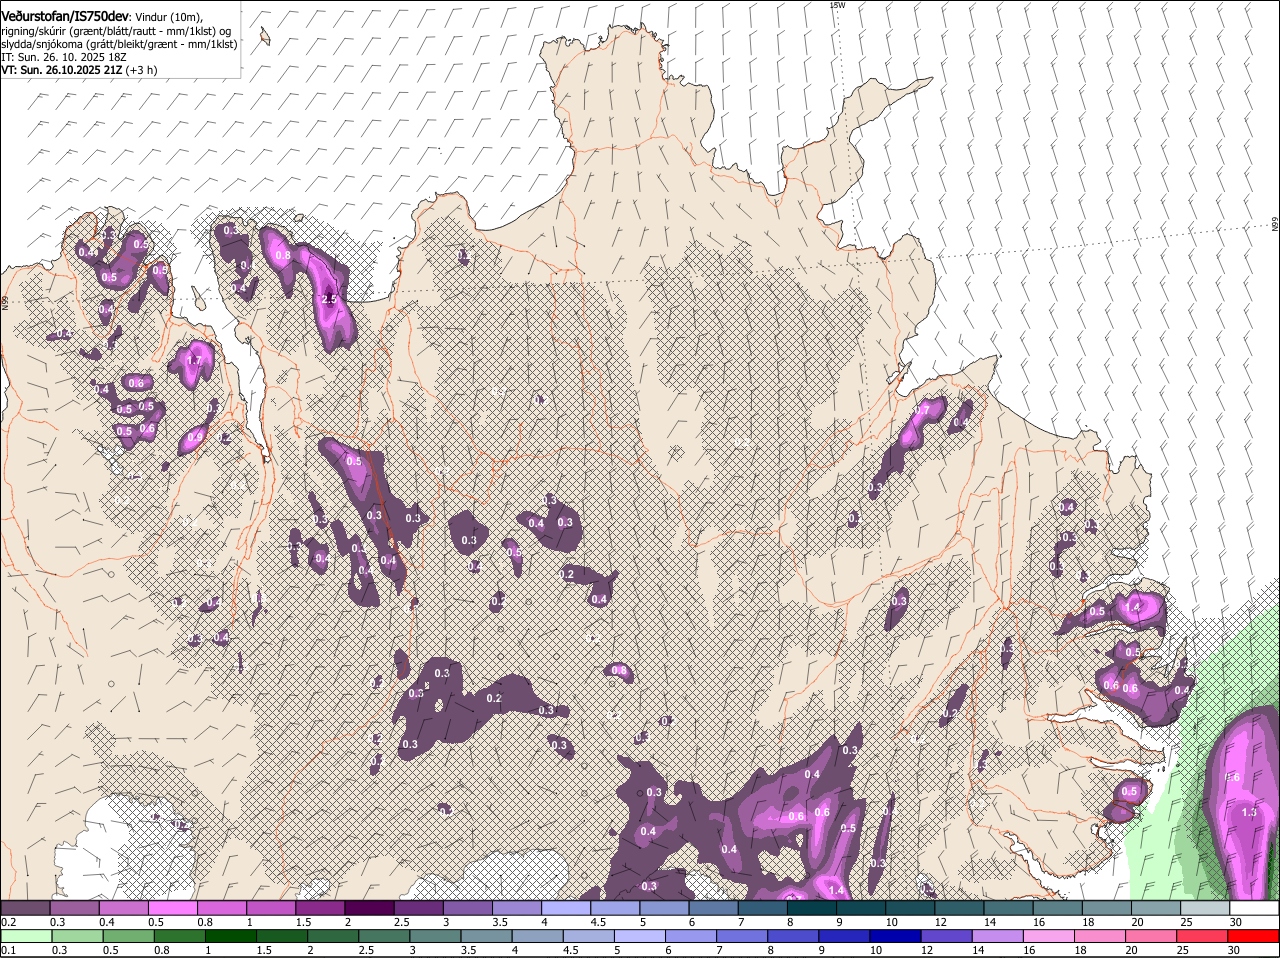Viewport: 1280px width, 958px height.
Task: Select the 20 swatch in the lower scale
Action: (x=1151, y=936)
